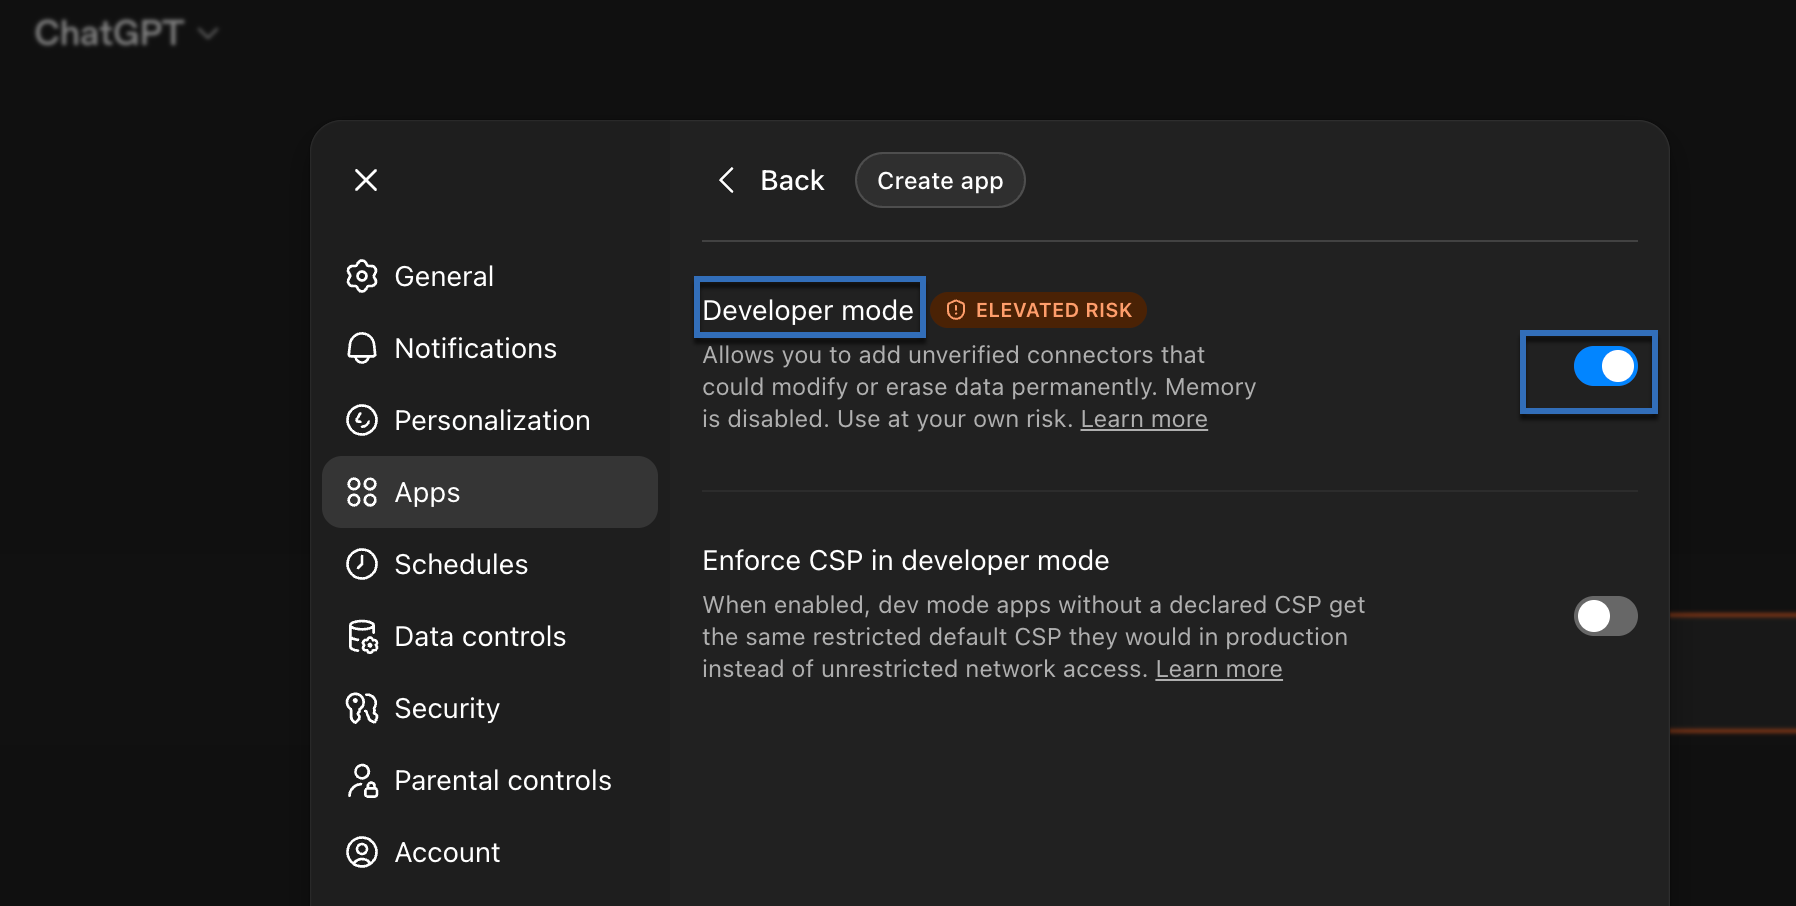Click the Security keys icon

(x=362, y=708)
